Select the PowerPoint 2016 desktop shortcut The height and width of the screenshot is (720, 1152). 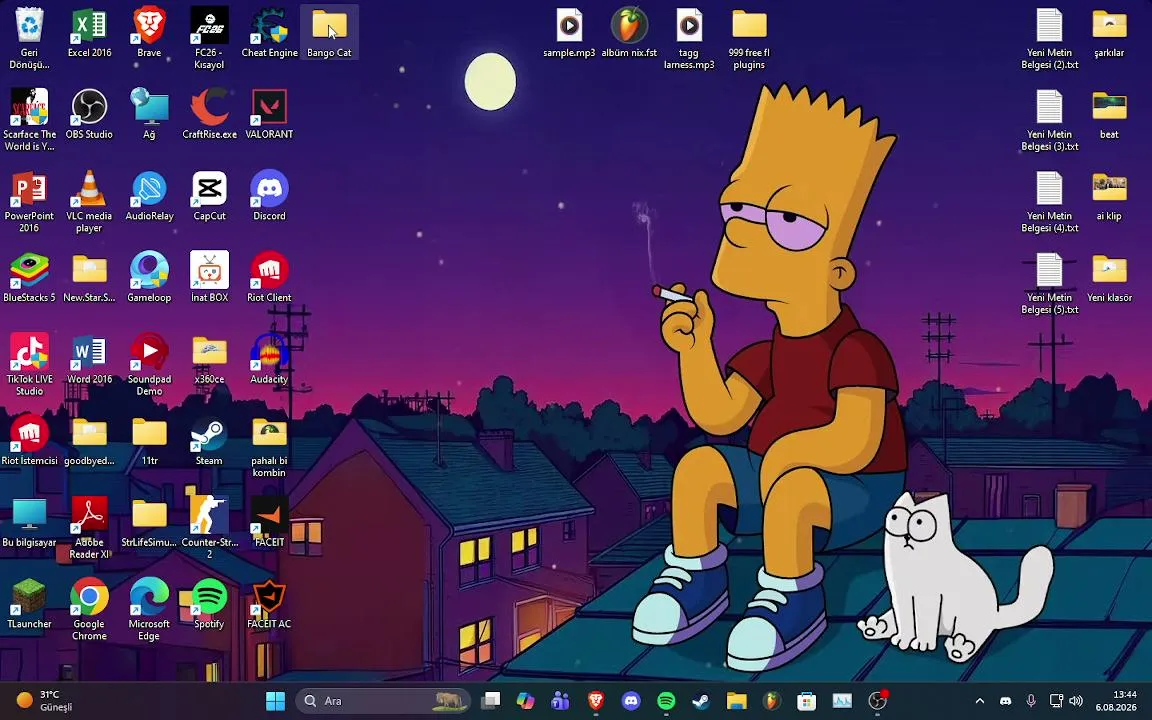29,201
